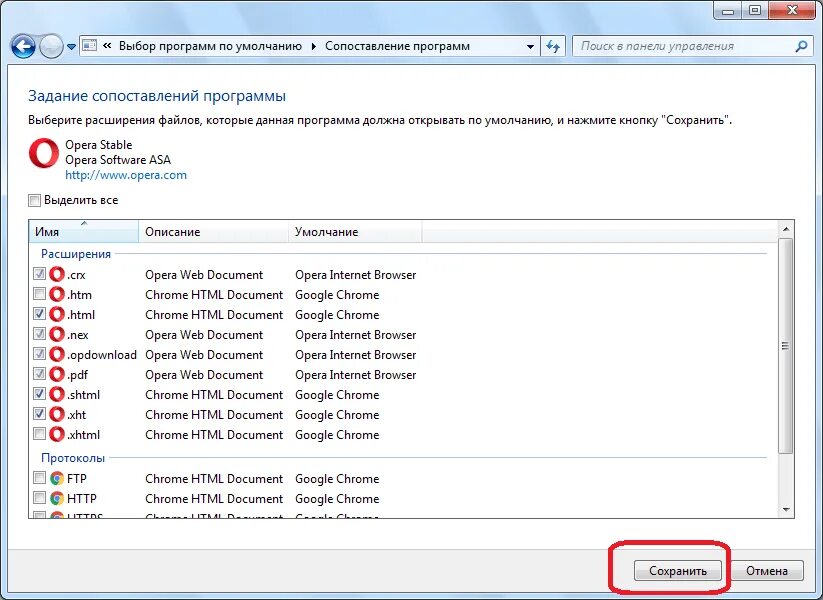Close the window with X button
Screen dimensions: 823x600
[x=793, y=11]
